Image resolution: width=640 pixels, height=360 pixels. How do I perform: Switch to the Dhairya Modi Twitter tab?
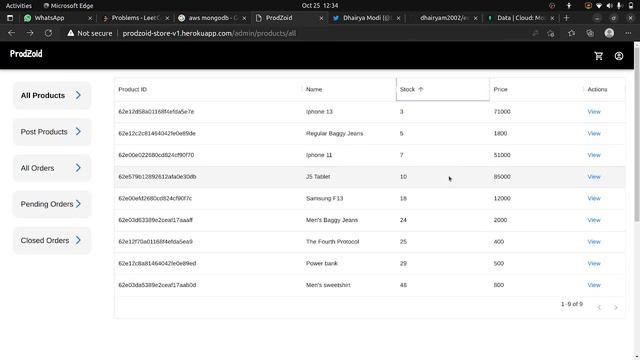pyautogui.click(x=367, y=18)
